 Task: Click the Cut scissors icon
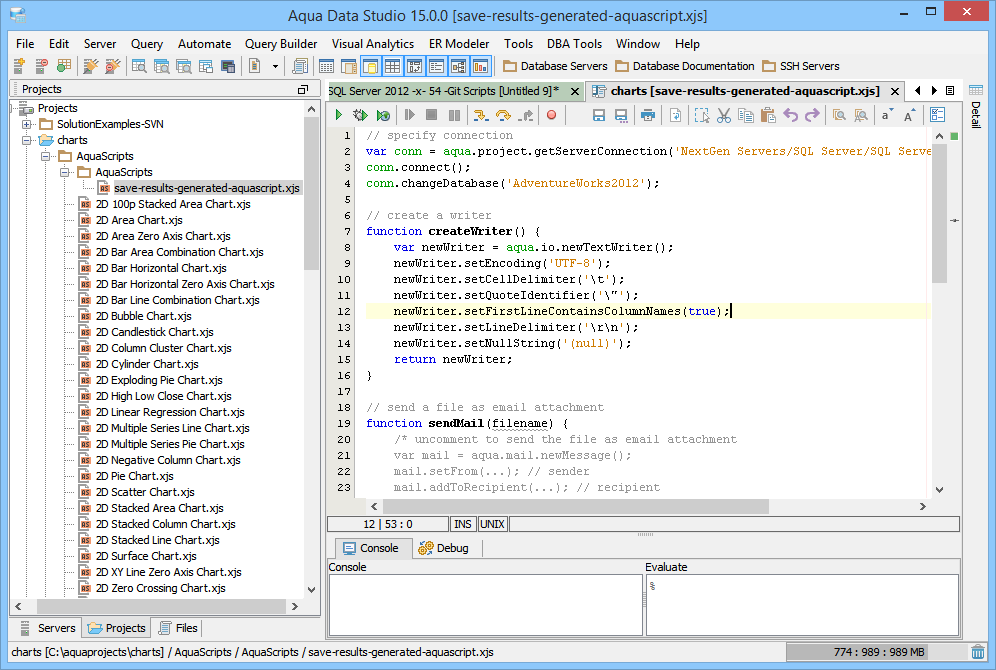[x=724, y=116]
